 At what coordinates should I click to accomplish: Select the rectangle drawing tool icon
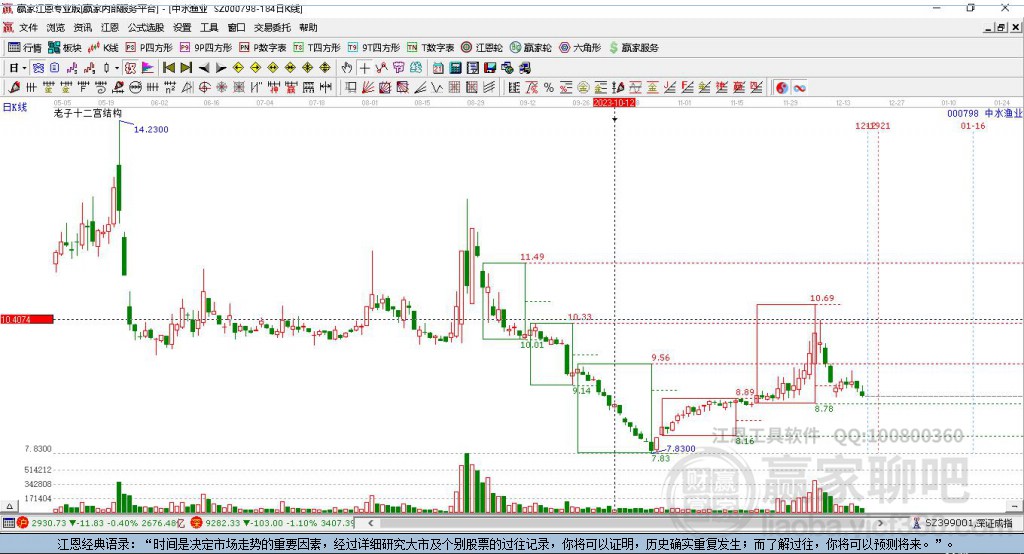tap(351, 87)
